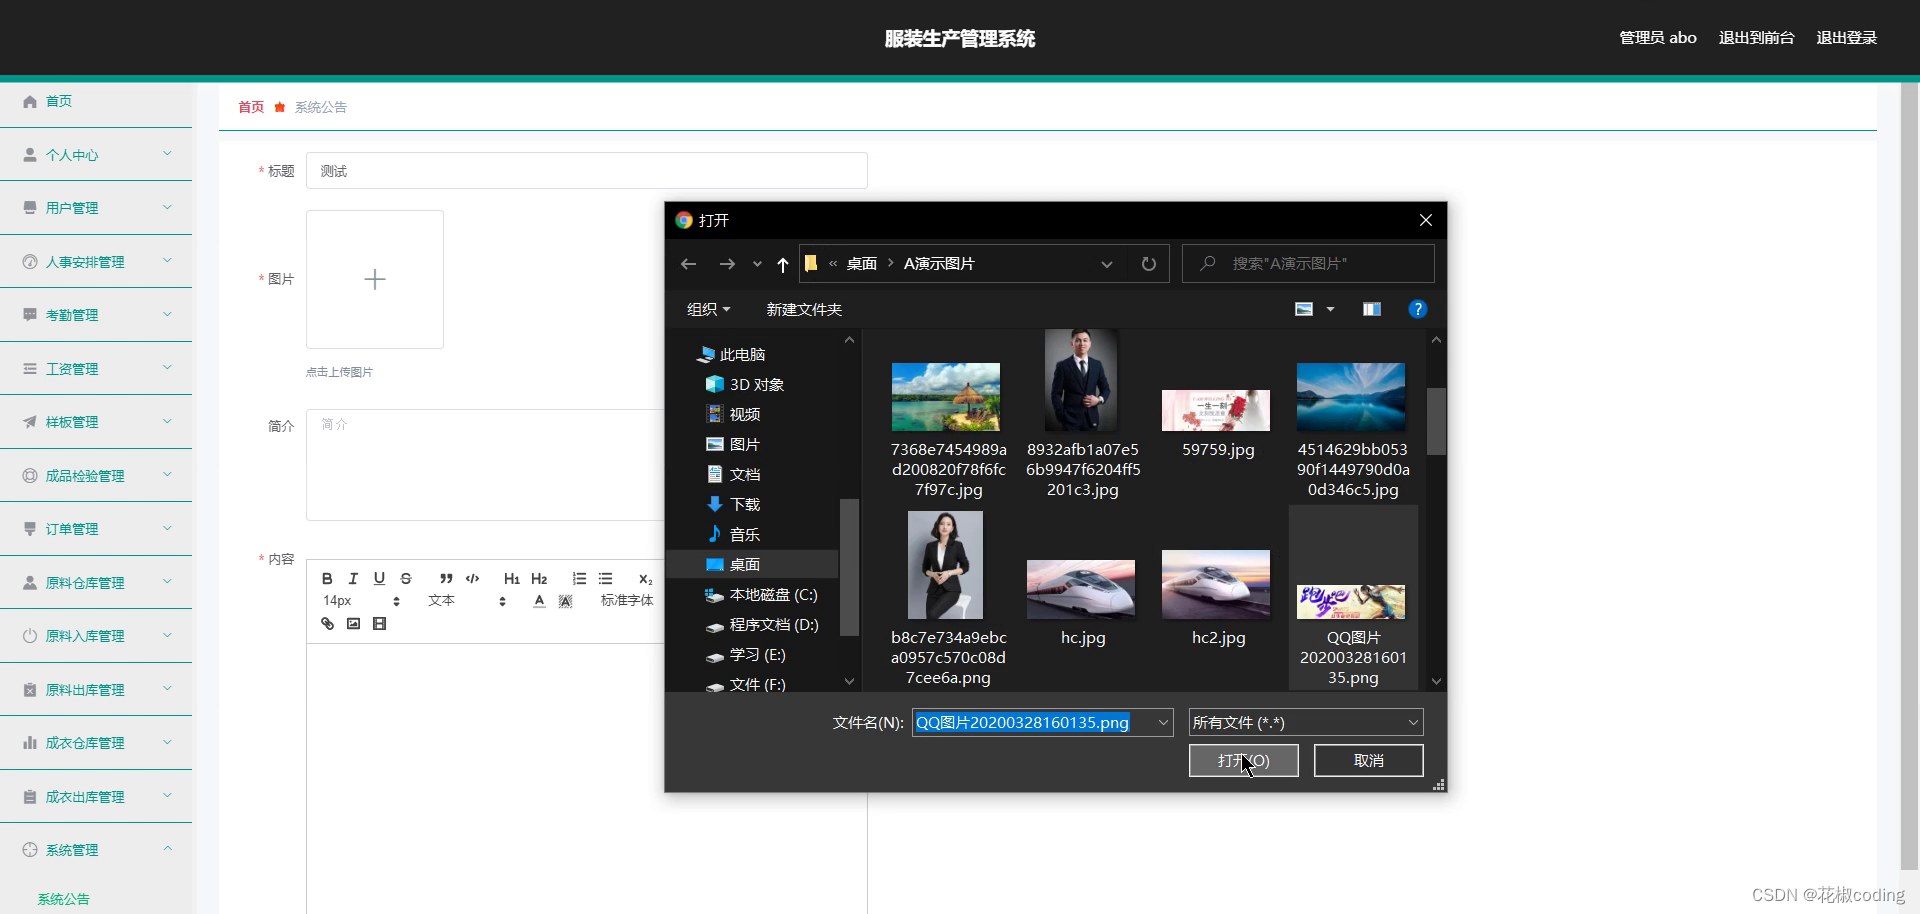The height and width of the screenshot is (914, 1920).
Task: Apply H1 heading in the editor
Action: click(512, 578)
